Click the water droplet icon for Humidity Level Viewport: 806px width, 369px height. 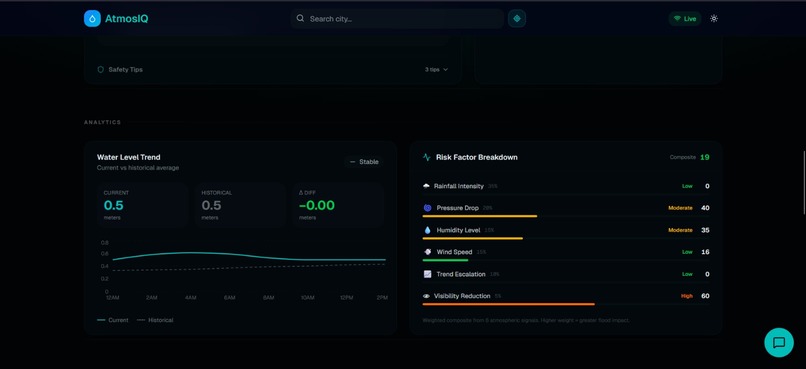coord(427,230)
